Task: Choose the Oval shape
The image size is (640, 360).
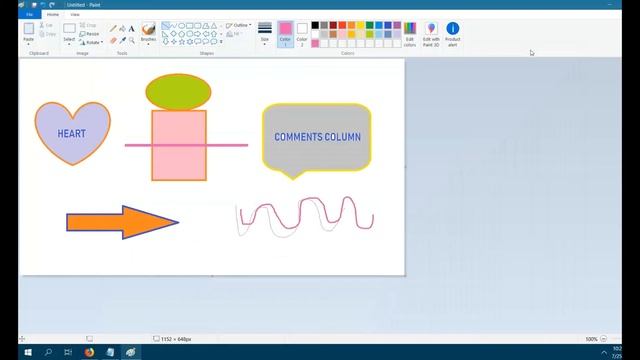Action: tap(182, 26)
